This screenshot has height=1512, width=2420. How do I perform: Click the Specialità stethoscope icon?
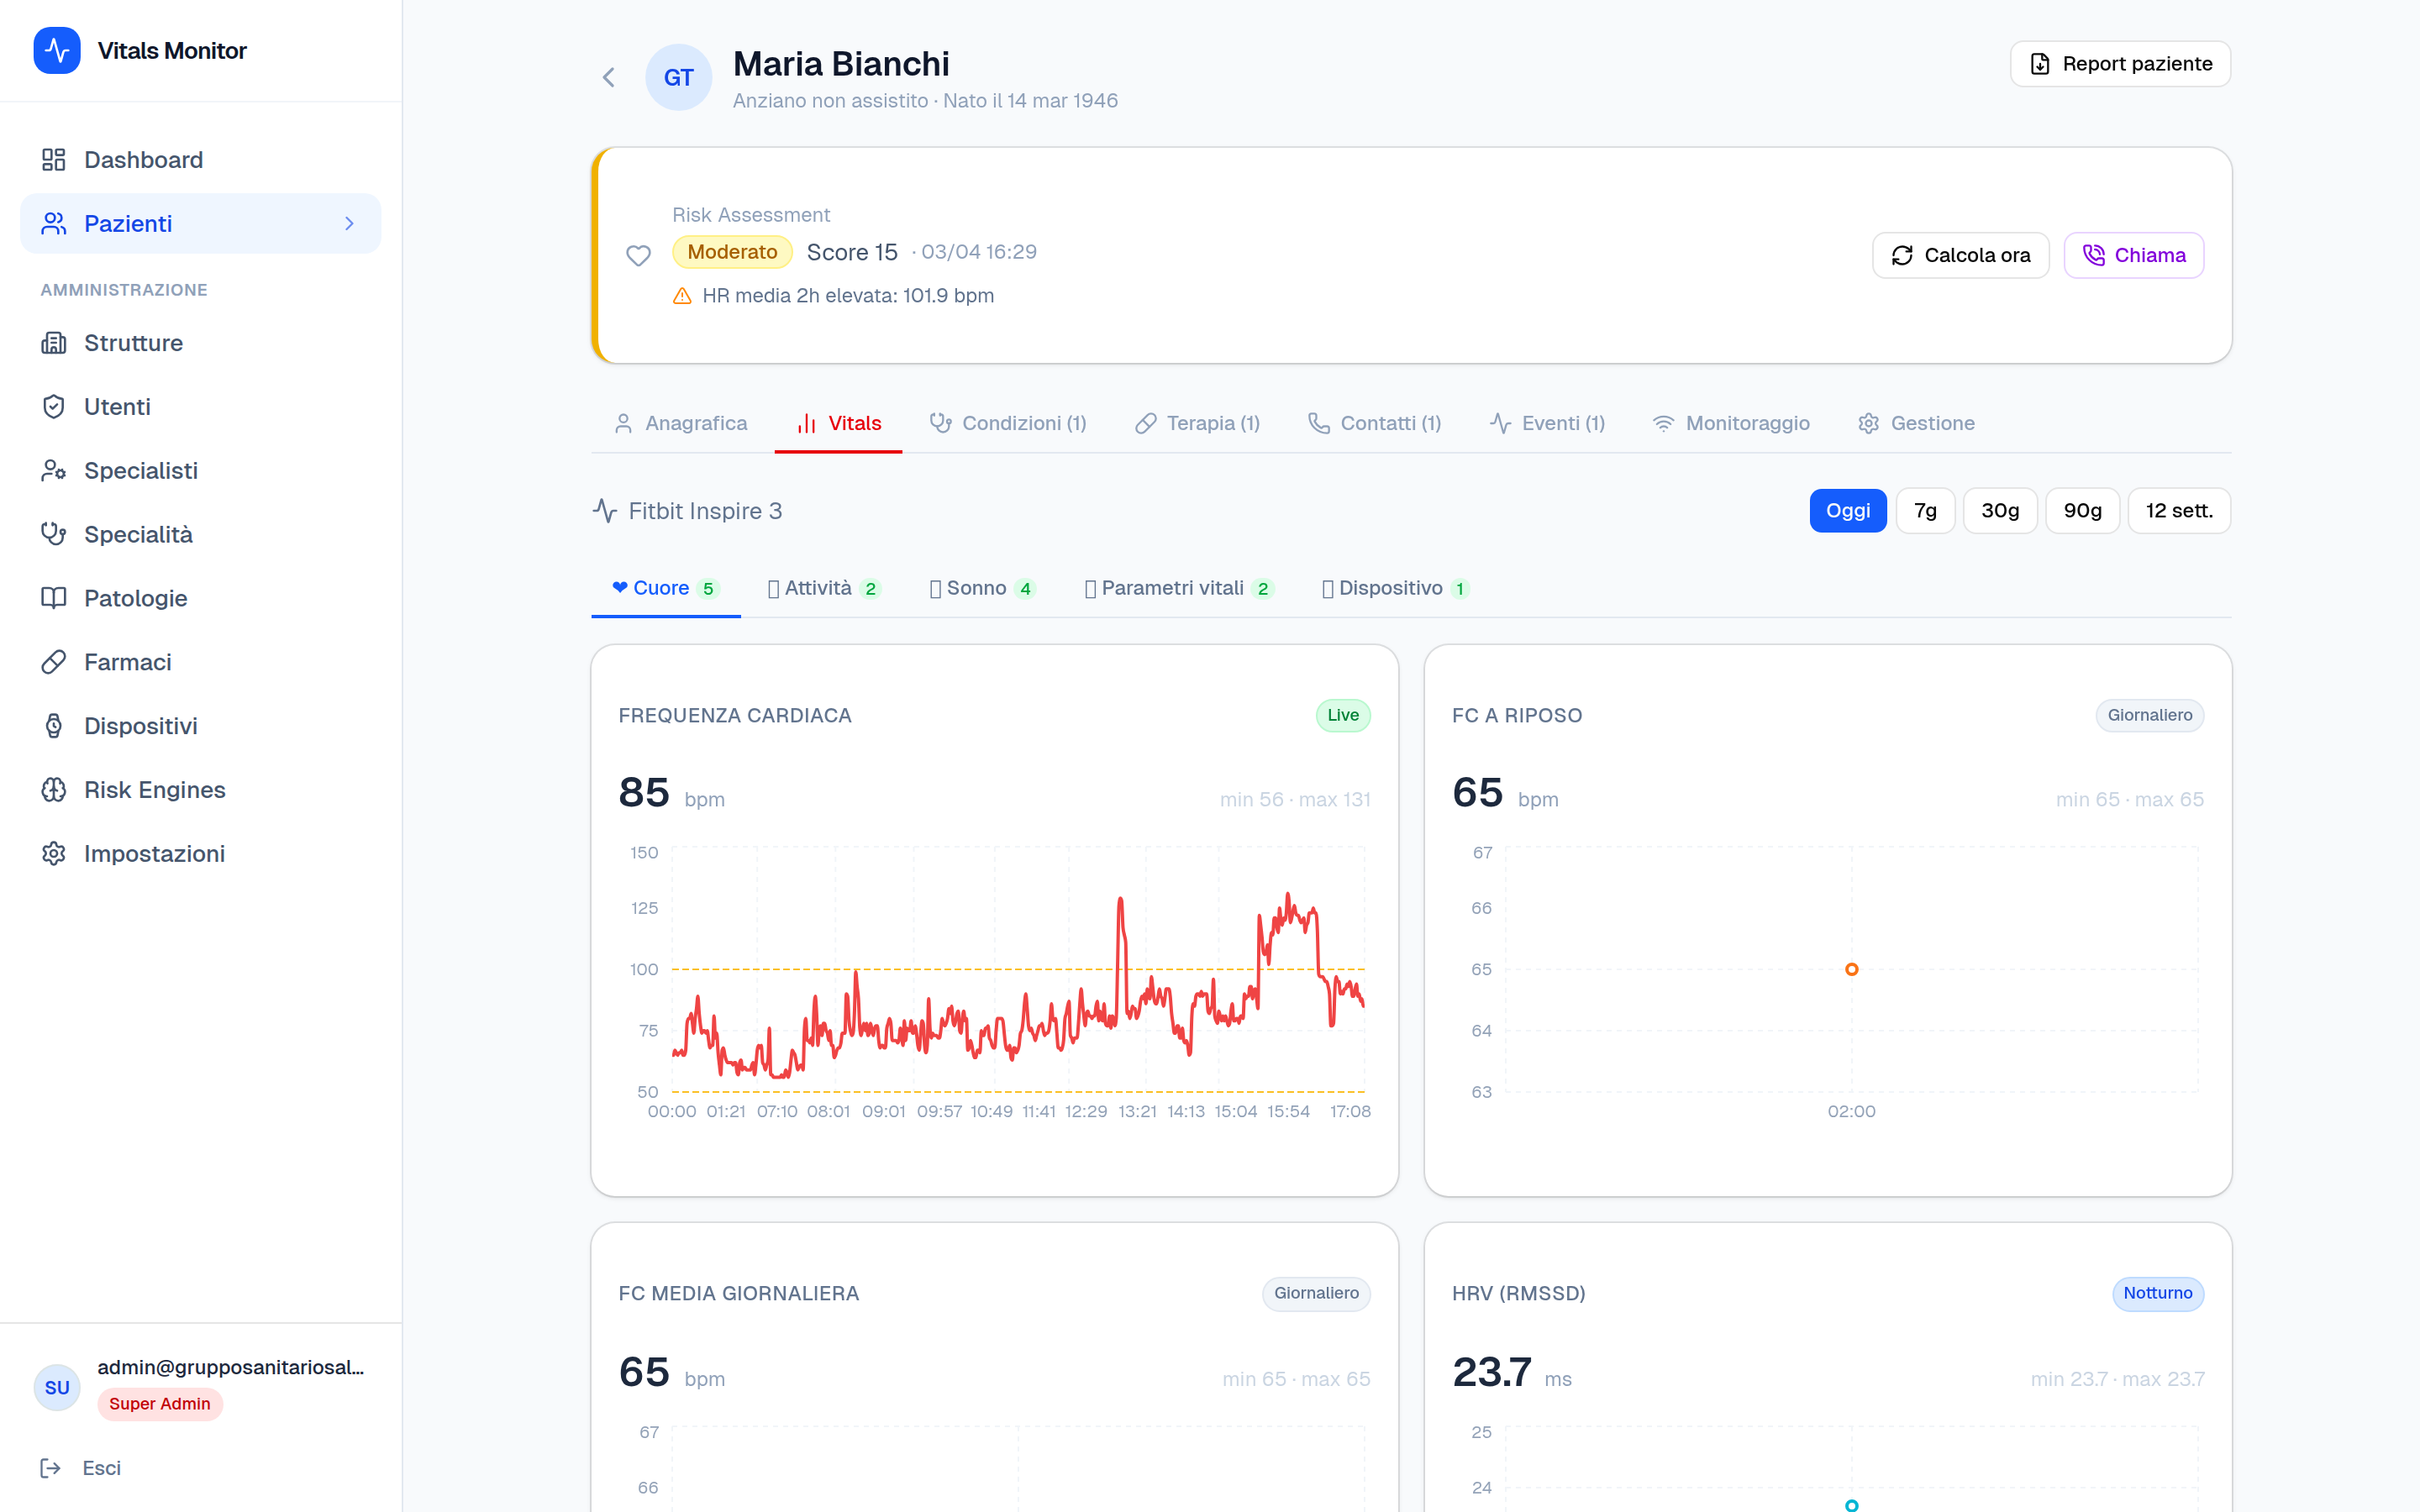pyautogui.click(x=53, y=535)
